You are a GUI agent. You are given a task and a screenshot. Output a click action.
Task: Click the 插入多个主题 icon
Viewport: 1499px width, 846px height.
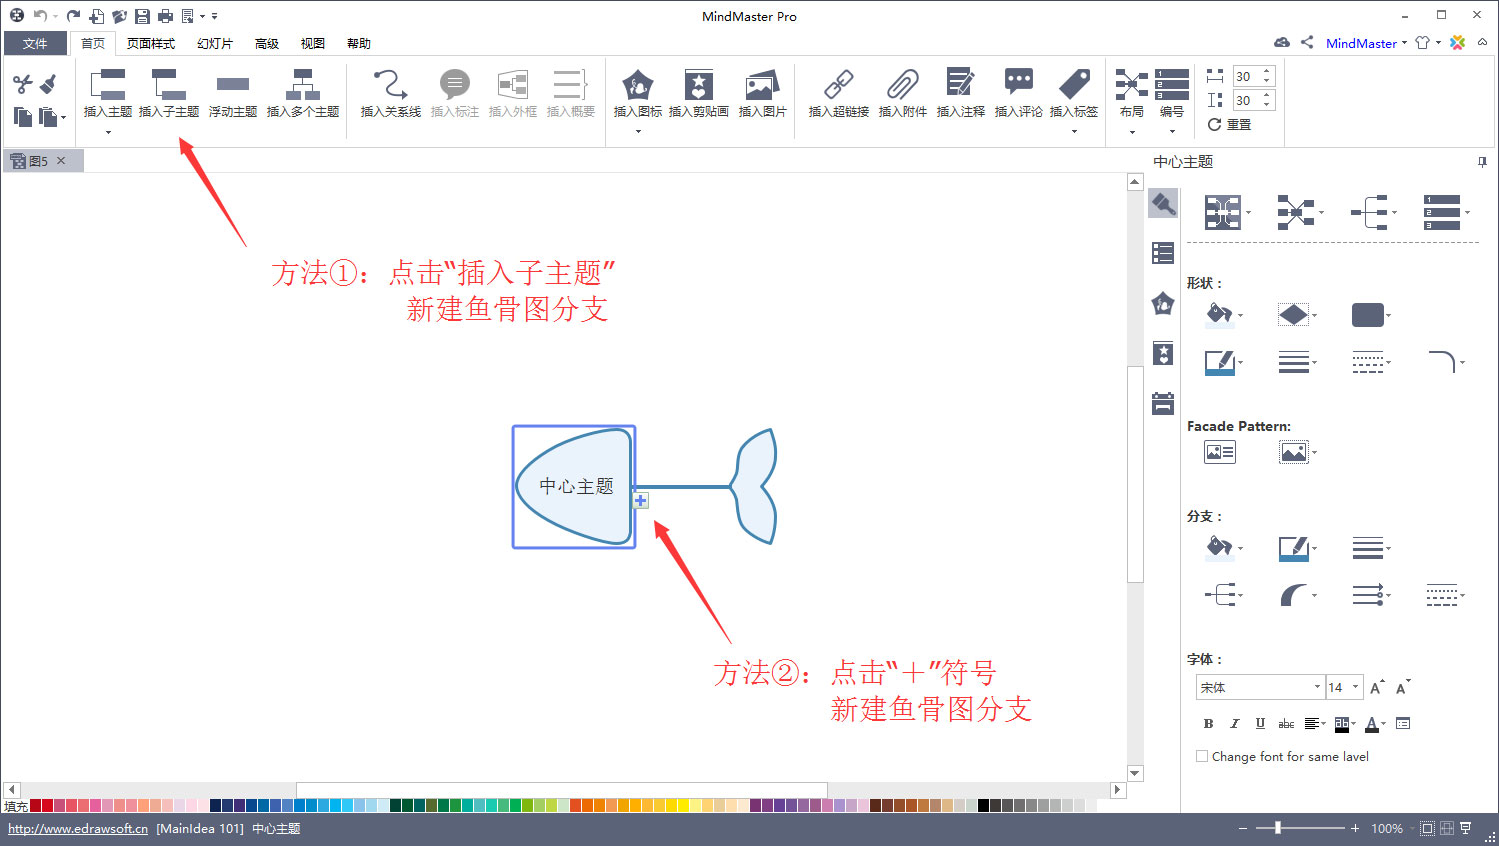click(303, 84)
